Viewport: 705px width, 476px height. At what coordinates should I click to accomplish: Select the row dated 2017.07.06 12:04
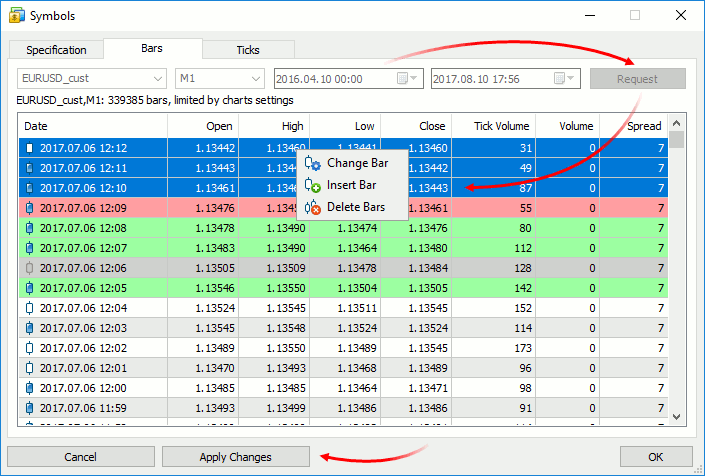(x=344, y=308)
